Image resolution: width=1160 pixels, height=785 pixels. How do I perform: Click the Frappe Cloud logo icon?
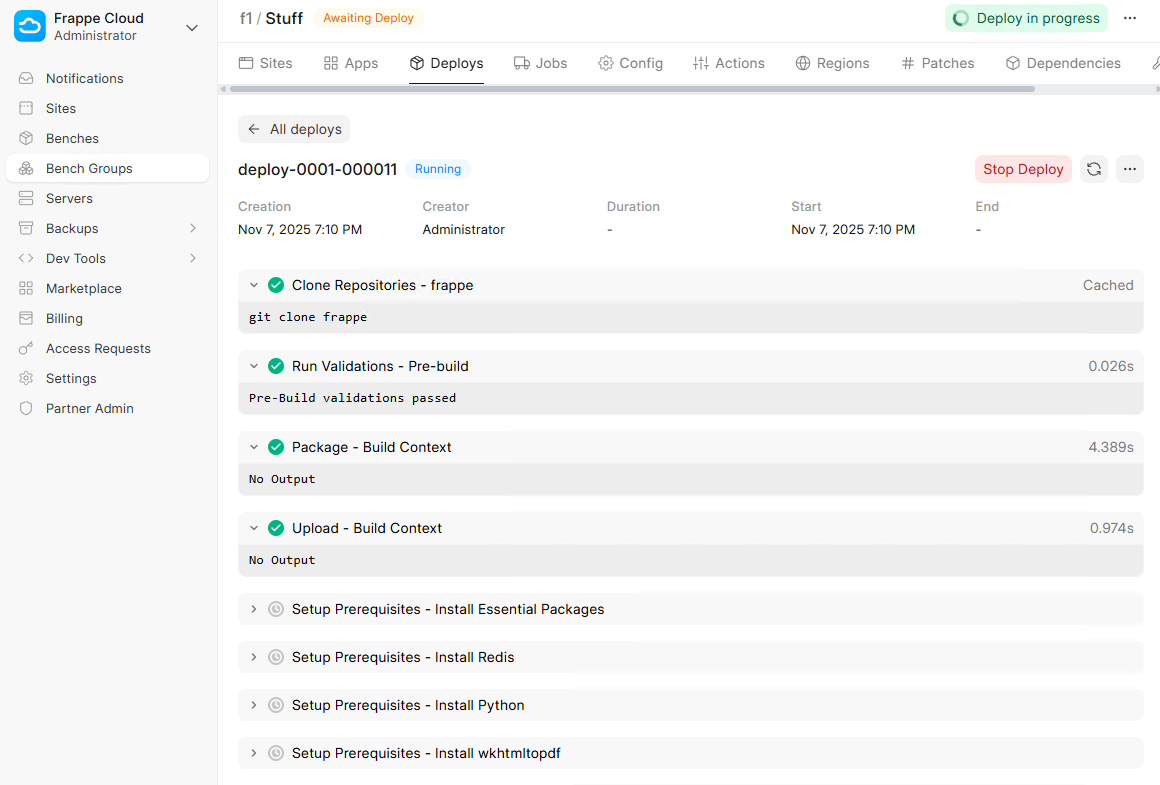(30, 26)
